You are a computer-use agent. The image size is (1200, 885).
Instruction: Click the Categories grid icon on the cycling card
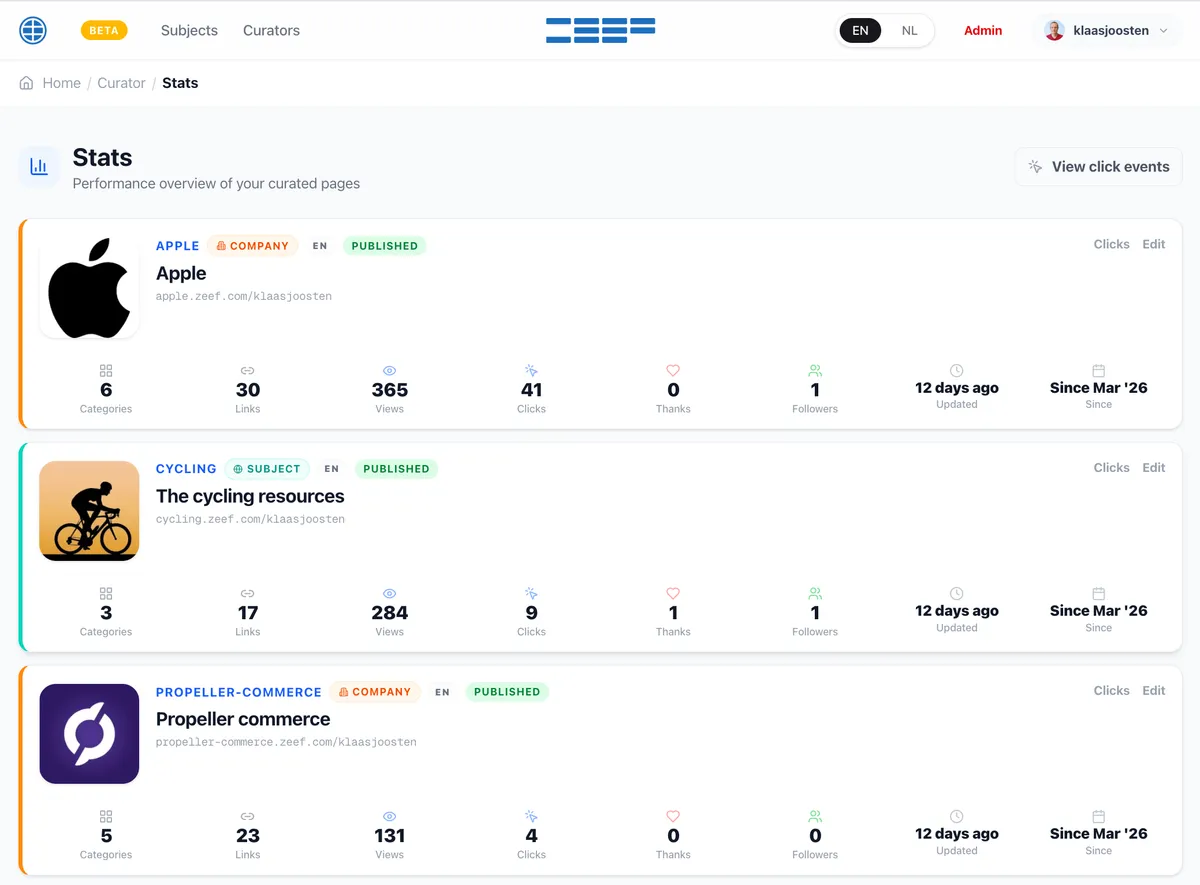click(106, 594)
